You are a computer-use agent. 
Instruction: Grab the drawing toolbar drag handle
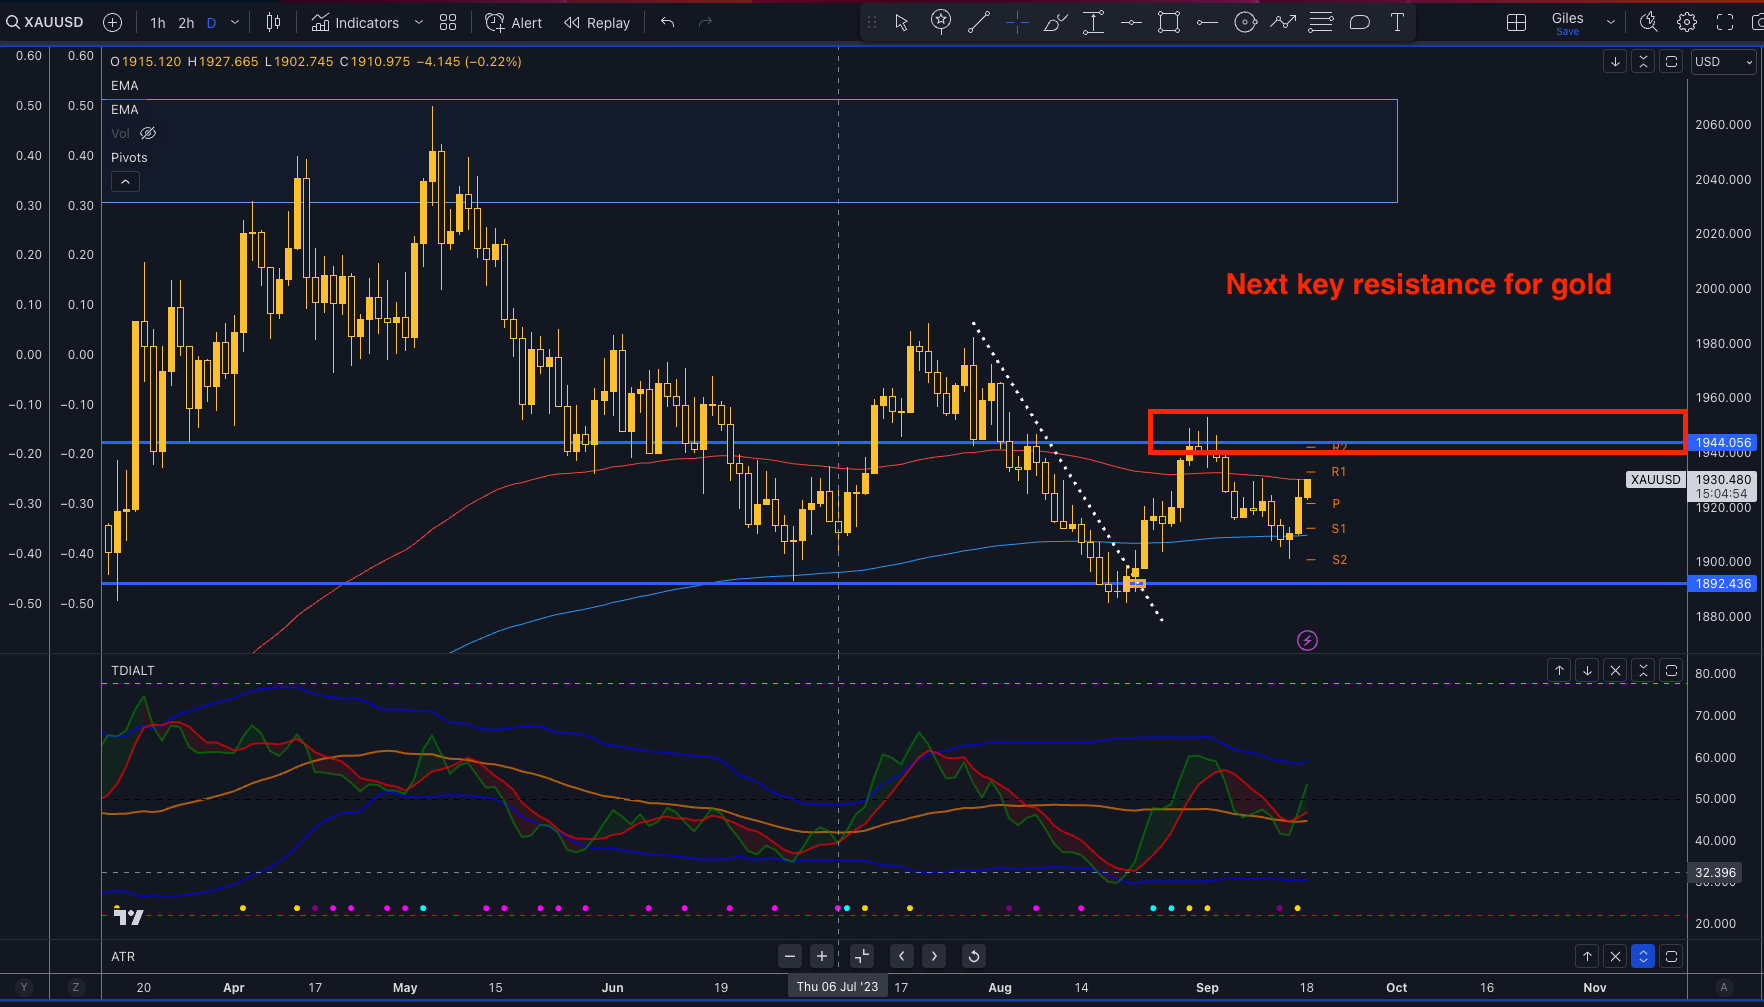pos(872,22)
